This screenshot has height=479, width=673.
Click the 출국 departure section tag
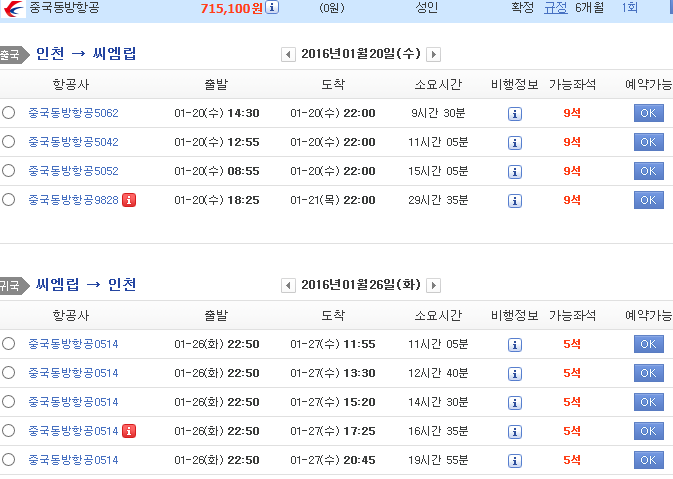14,55
